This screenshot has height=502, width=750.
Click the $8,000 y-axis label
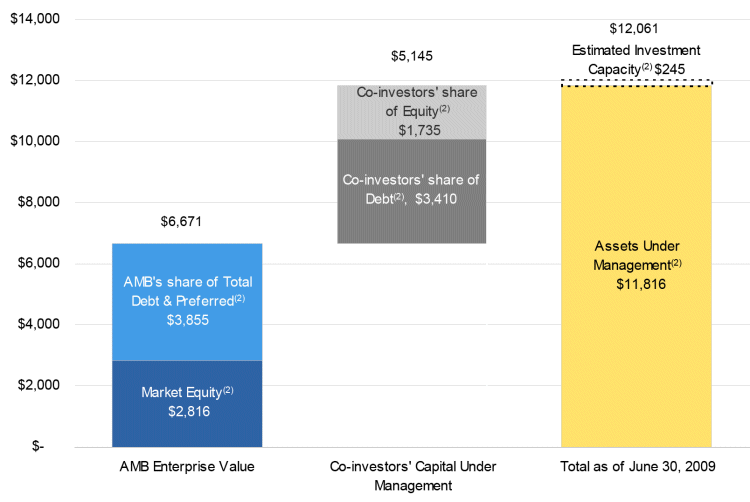(37, 202)
